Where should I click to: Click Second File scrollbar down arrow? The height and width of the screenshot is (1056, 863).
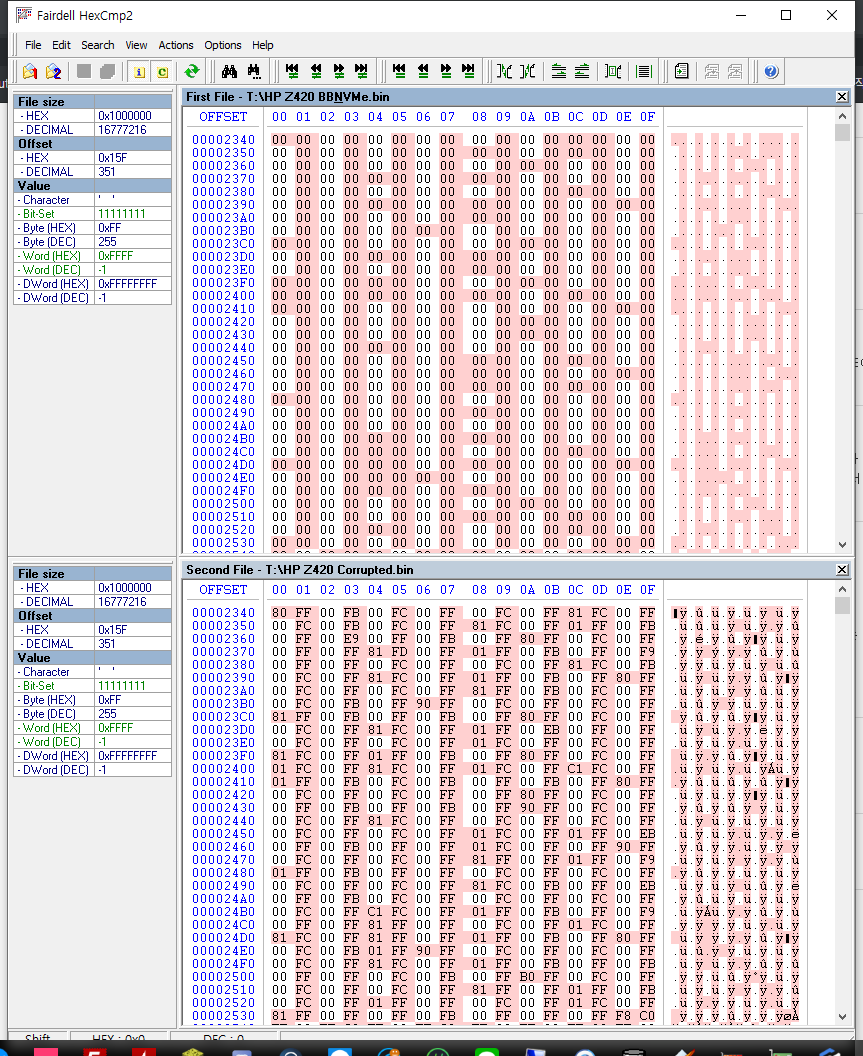click(x=842, y=1017)
